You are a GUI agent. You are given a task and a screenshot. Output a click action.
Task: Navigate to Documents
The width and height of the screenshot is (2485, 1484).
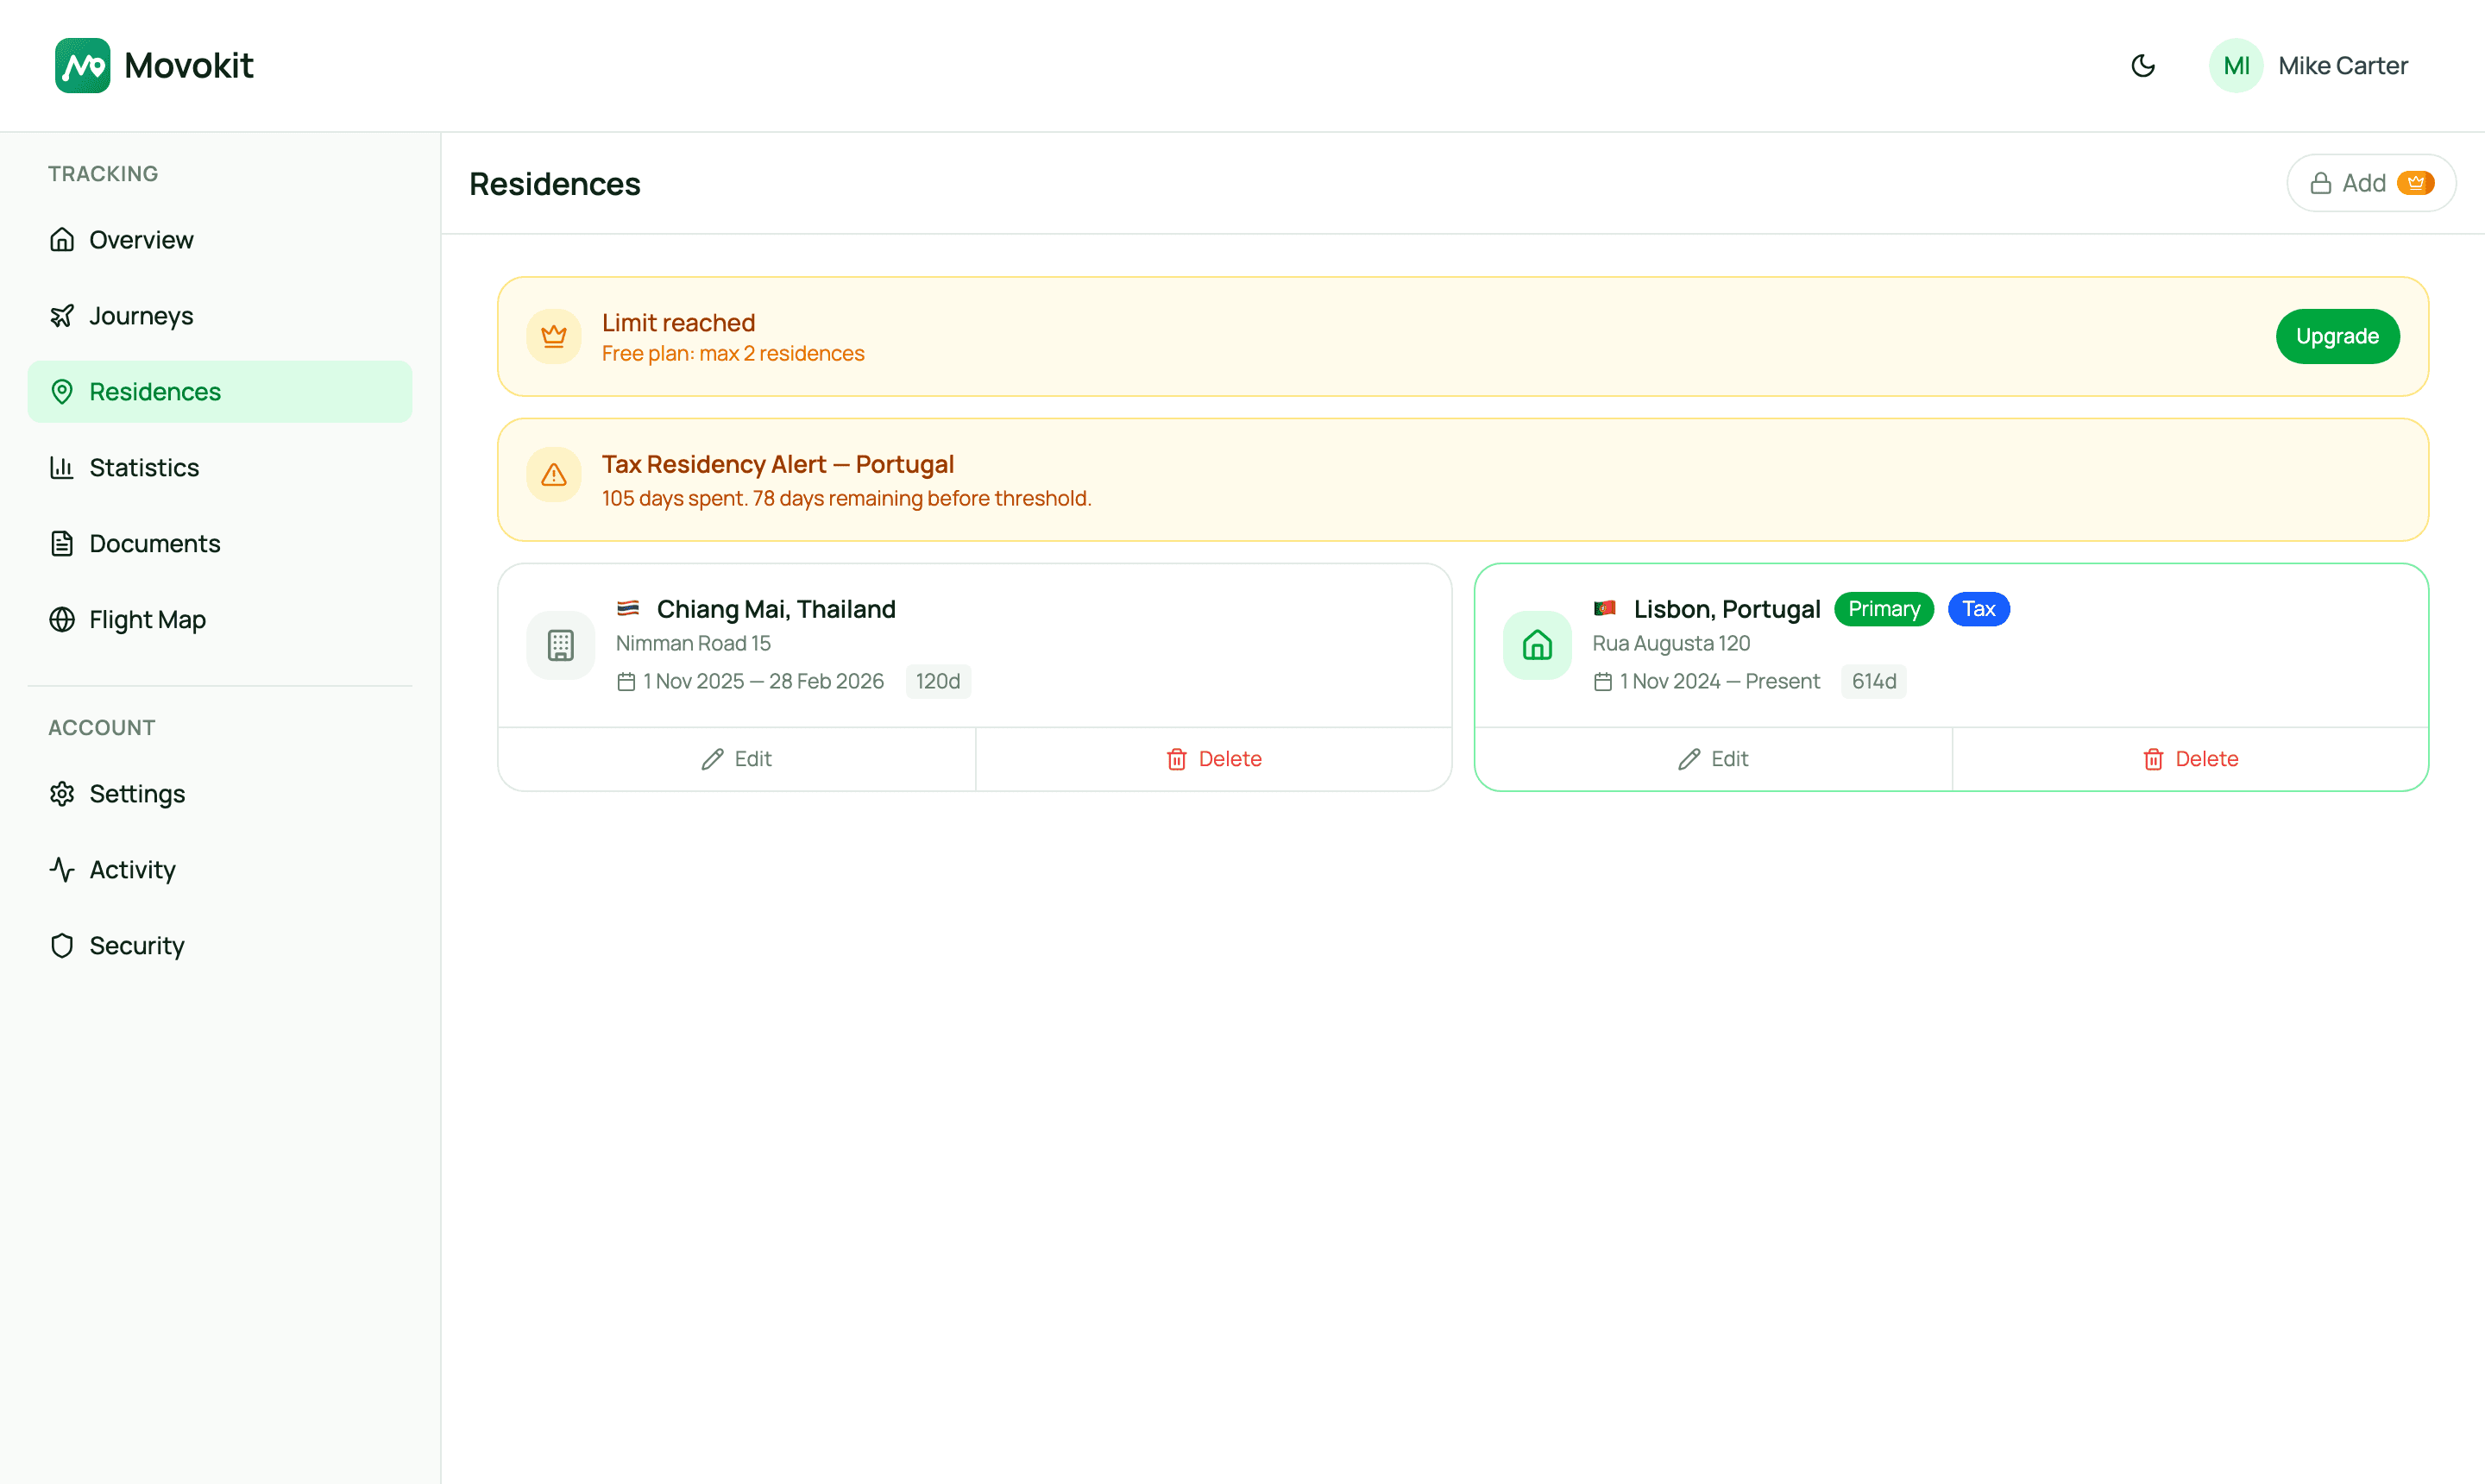point(220,543)
